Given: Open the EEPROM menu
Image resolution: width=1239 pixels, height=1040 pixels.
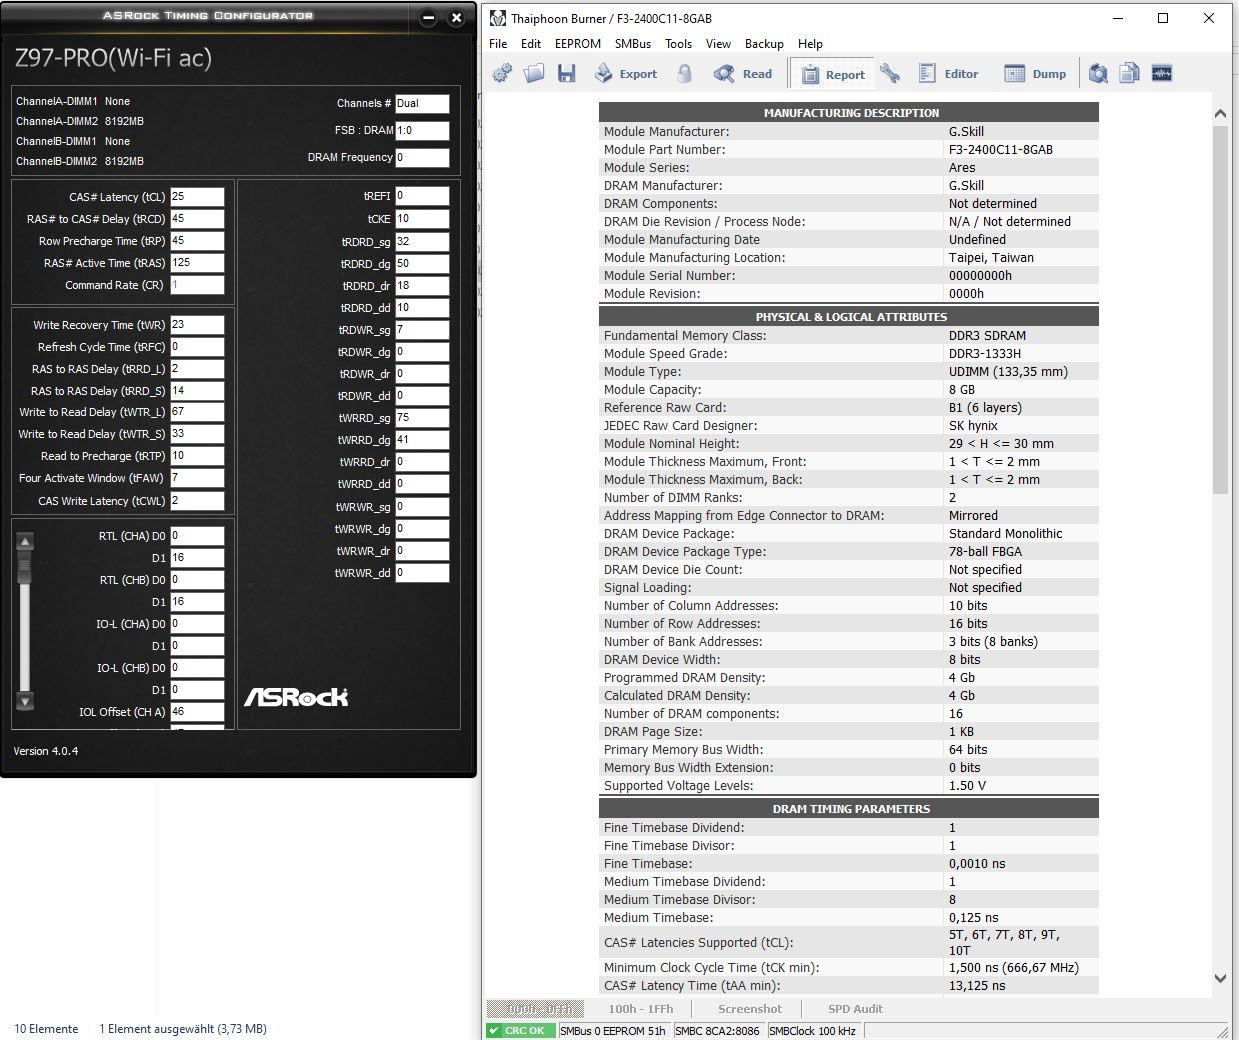Looking at the screenshot, I should tap(578, 44).
